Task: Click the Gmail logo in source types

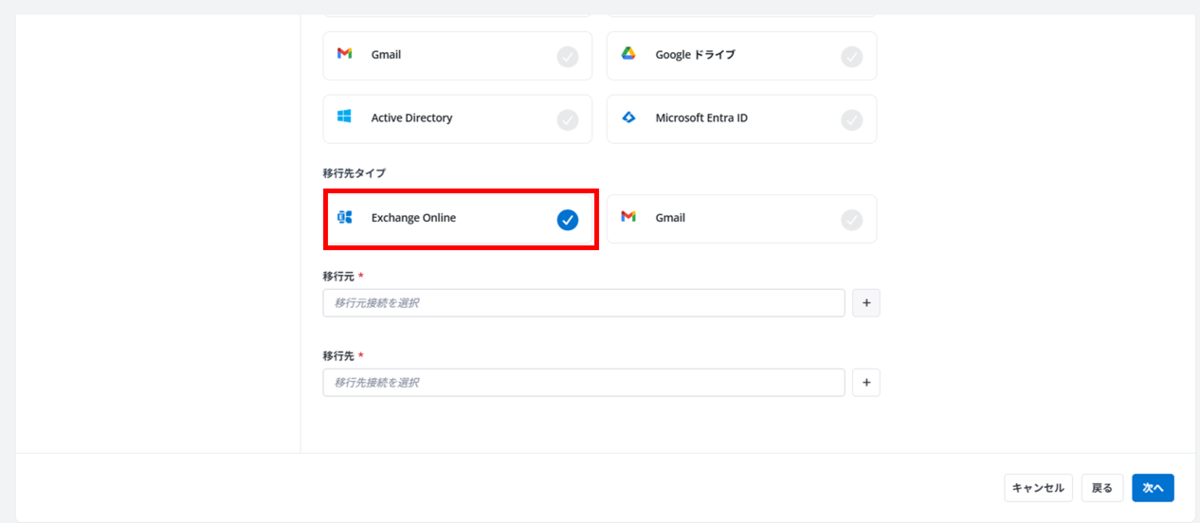Action: [x=344, y=54]
